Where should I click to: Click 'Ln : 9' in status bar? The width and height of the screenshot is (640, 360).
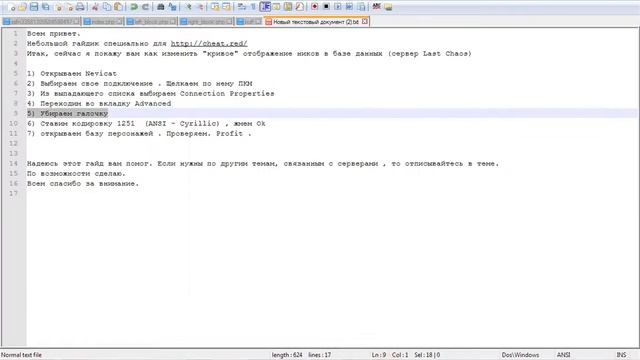(379, 355)
